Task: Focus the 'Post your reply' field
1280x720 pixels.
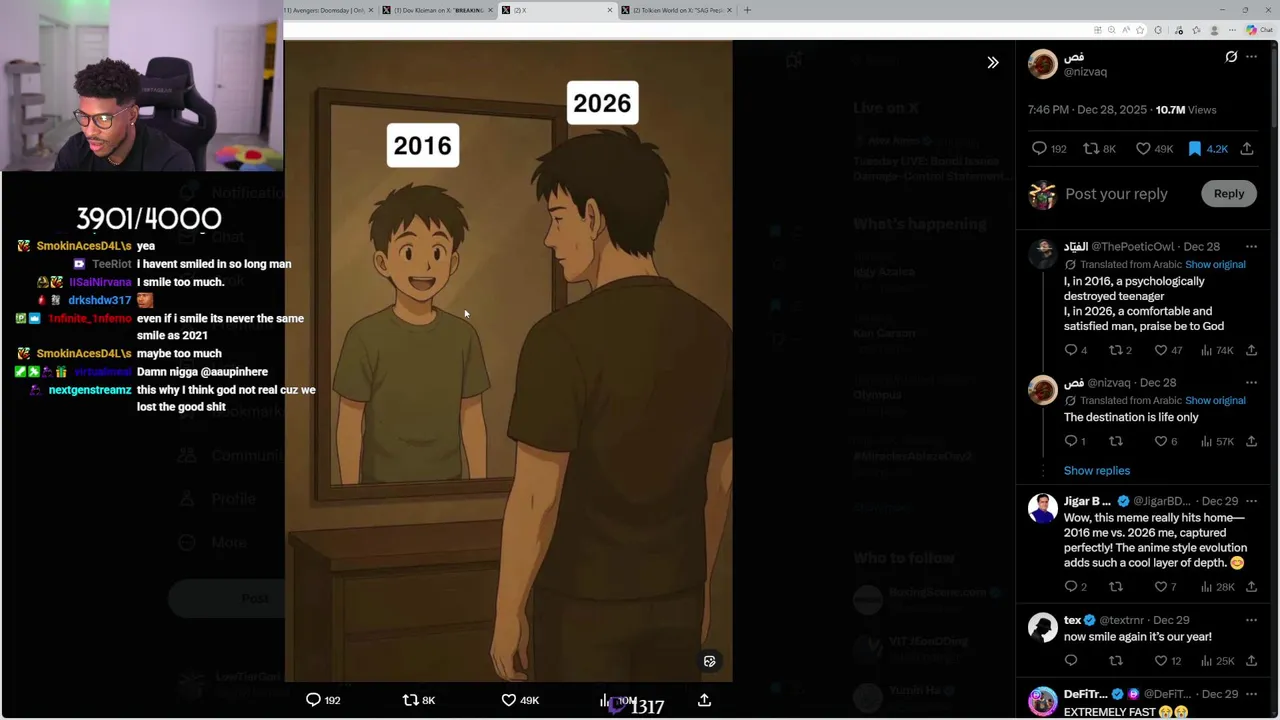Action: point(1116,194)
